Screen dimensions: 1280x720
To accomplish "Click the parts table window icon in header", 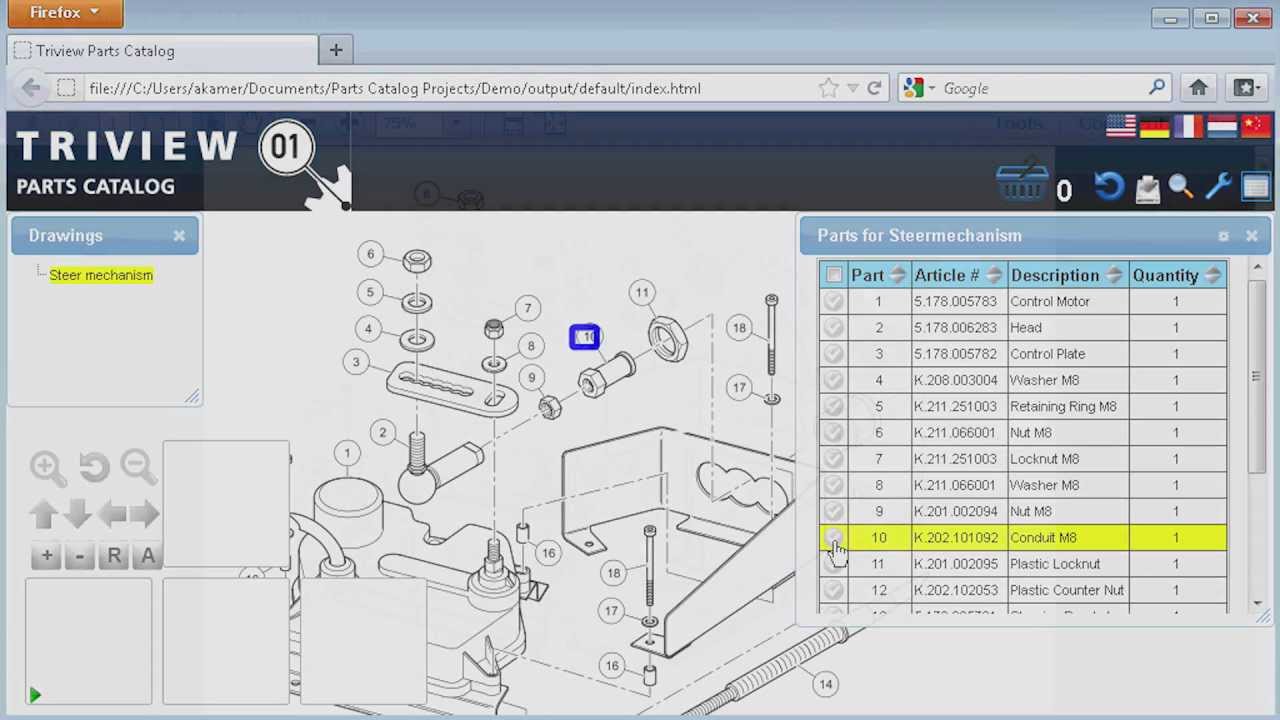I will [1256, 187].
